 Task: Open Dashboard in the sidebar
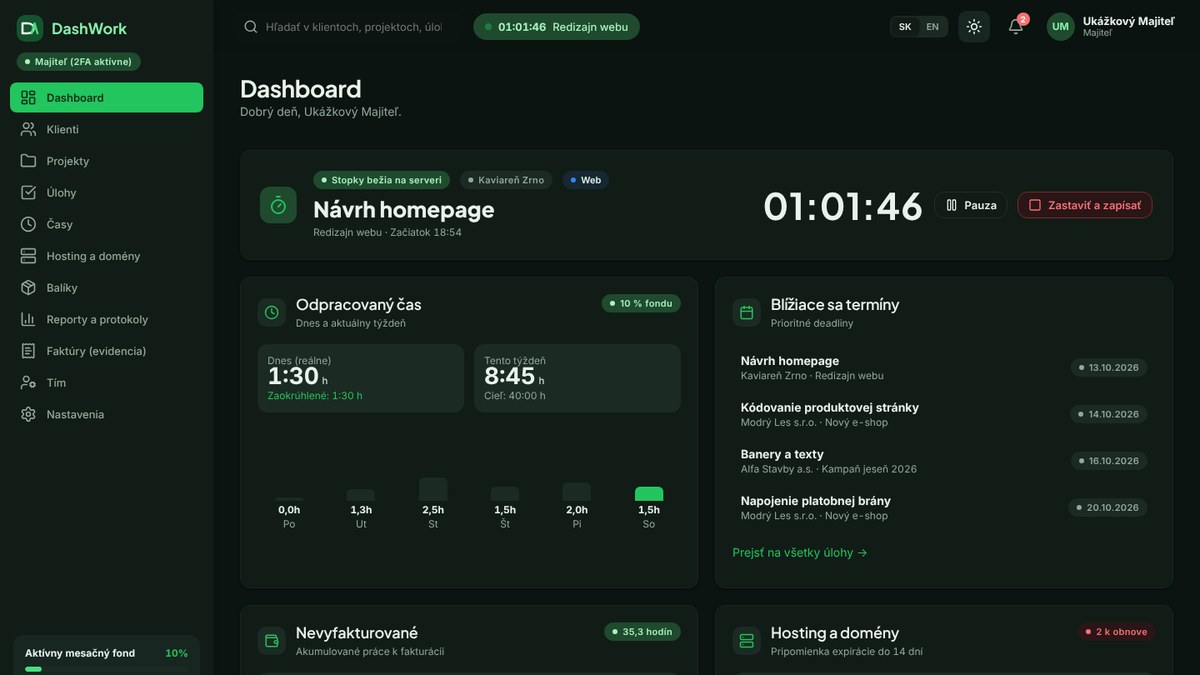click(106, 97)
